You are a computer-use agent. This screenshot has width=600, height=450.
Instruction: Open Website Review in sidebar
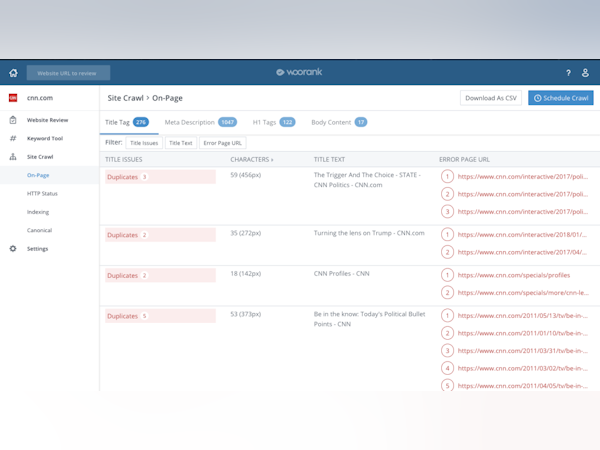(x=47, y=120)
